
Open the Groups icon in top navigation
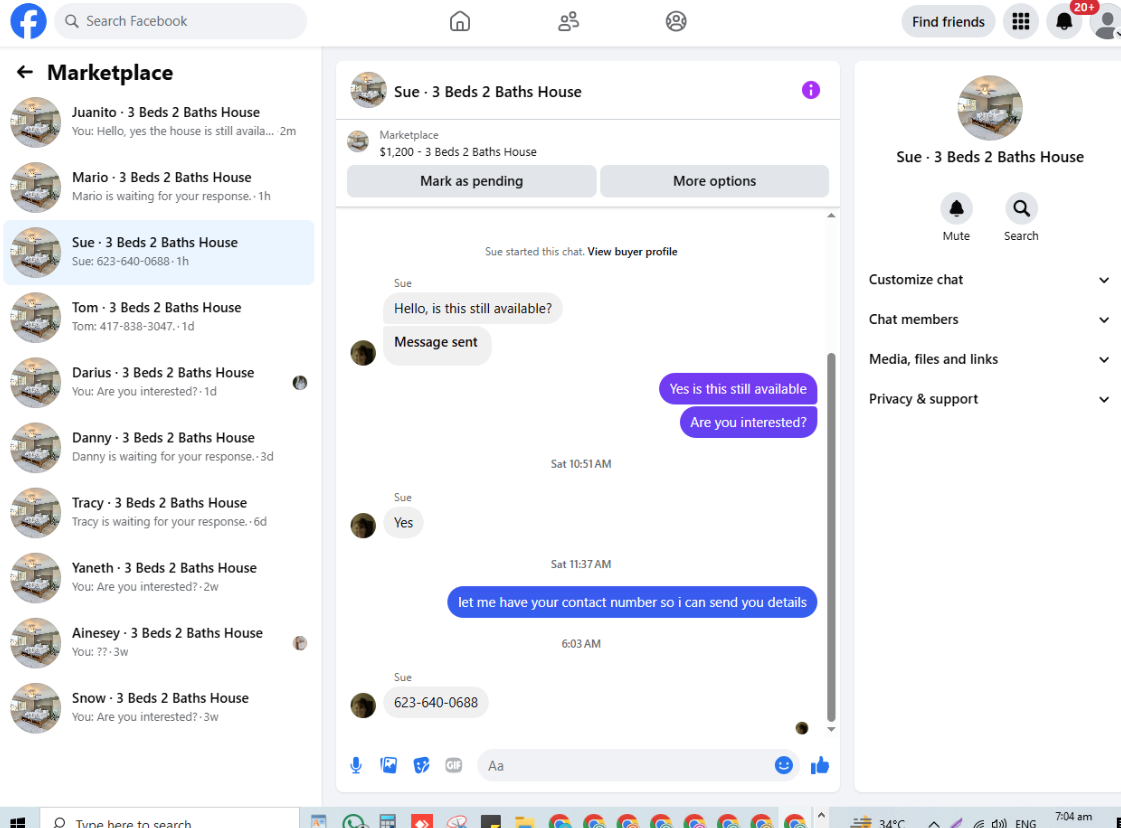coord(676,21)
